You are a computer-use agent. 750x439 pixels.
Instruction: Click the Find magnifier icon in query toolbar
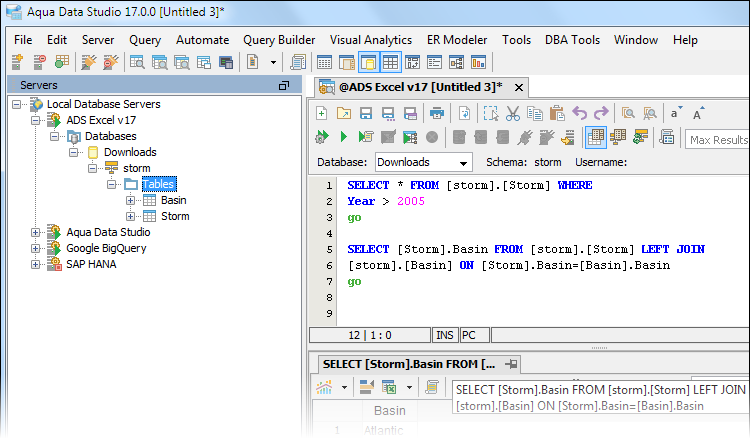coord(628,113)
